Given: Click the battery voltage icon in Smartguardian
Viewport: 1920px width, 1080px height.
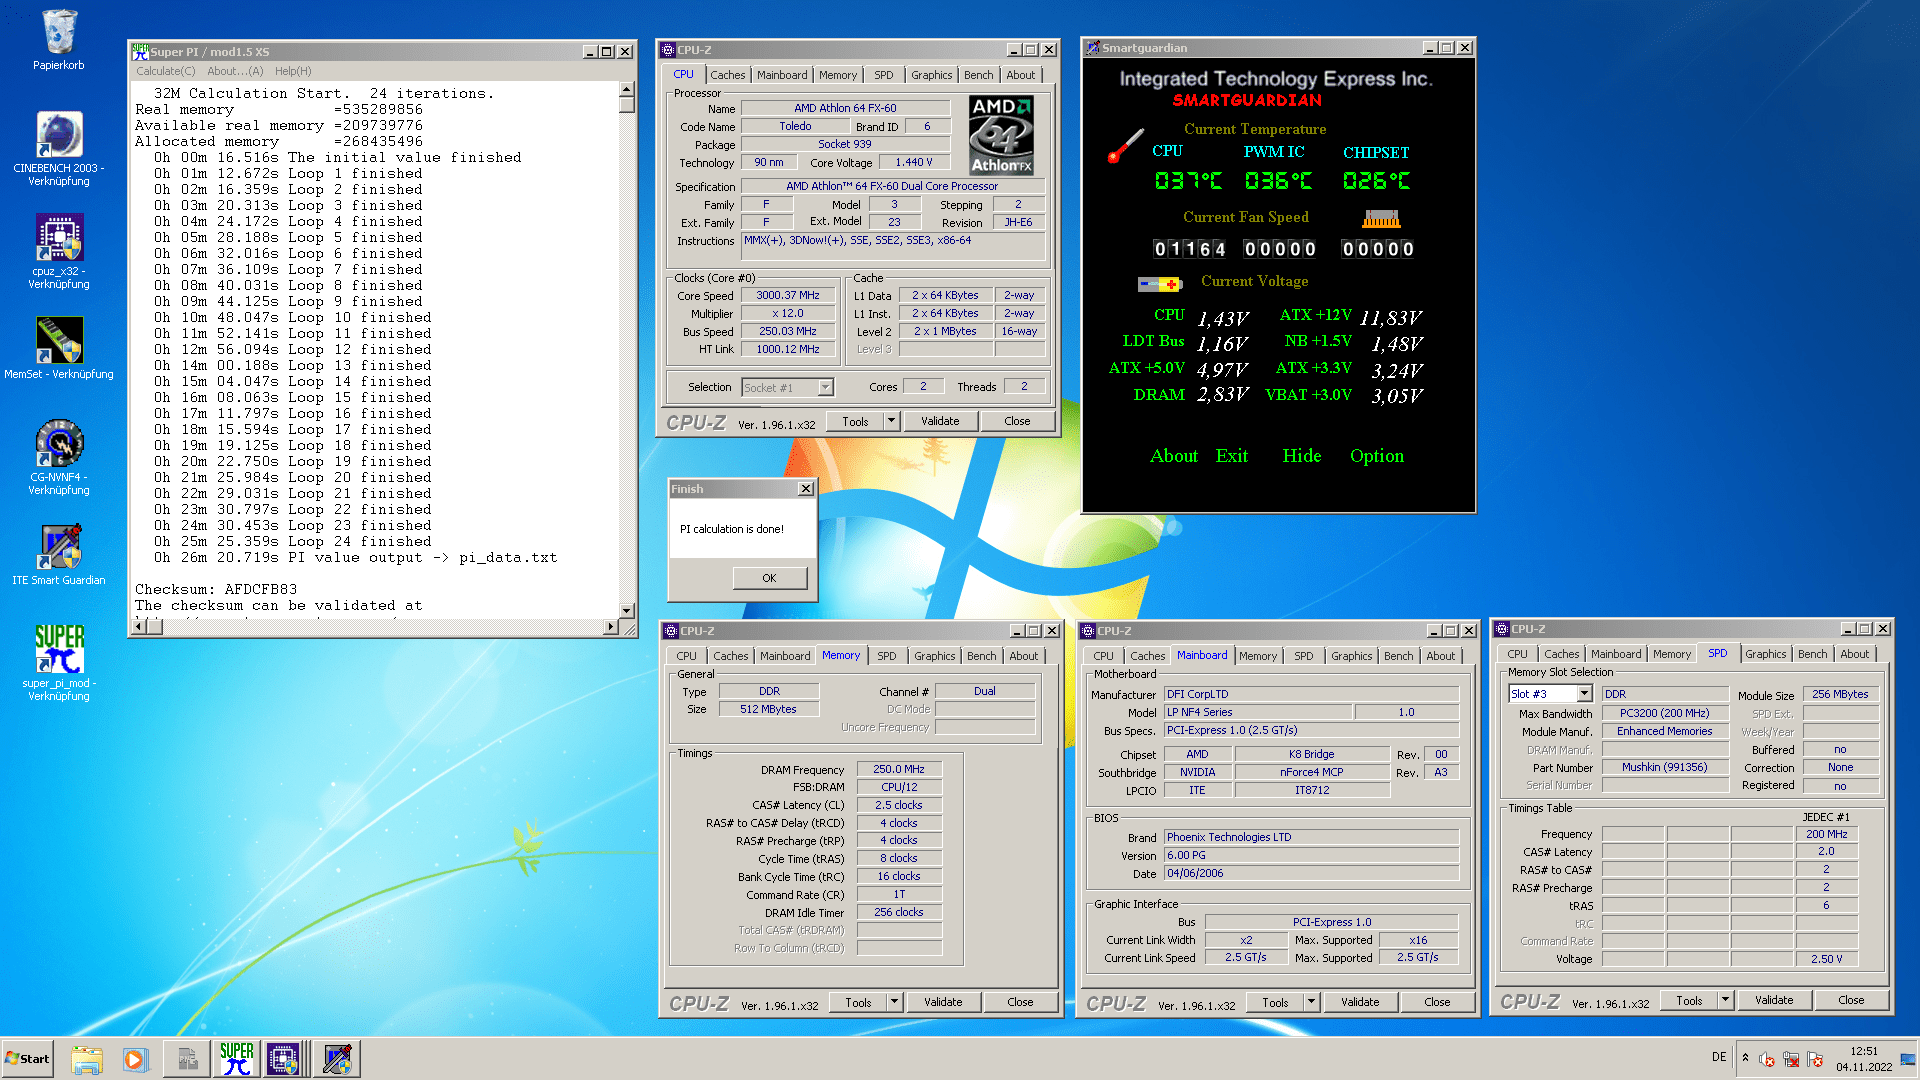Looking at the screenshot, I should tap(1159, 284).
